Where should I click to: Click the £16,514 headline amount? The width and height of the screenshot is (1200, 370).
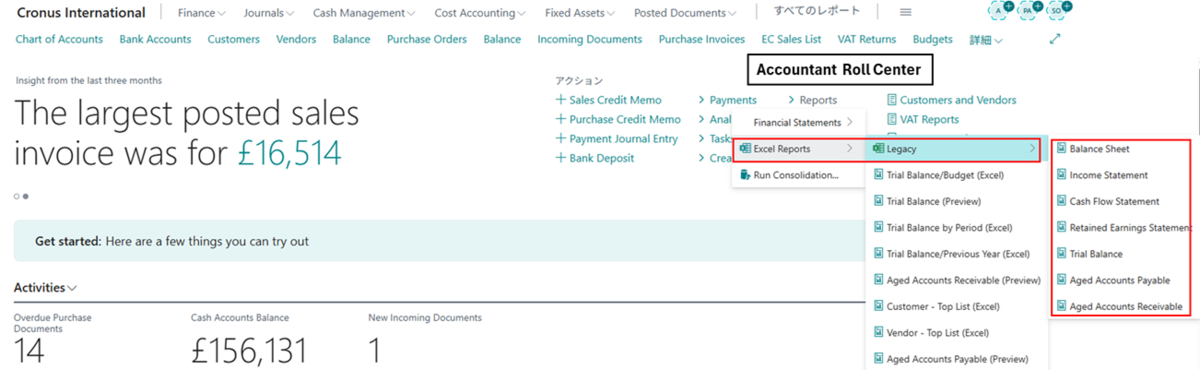coord(290,153)
